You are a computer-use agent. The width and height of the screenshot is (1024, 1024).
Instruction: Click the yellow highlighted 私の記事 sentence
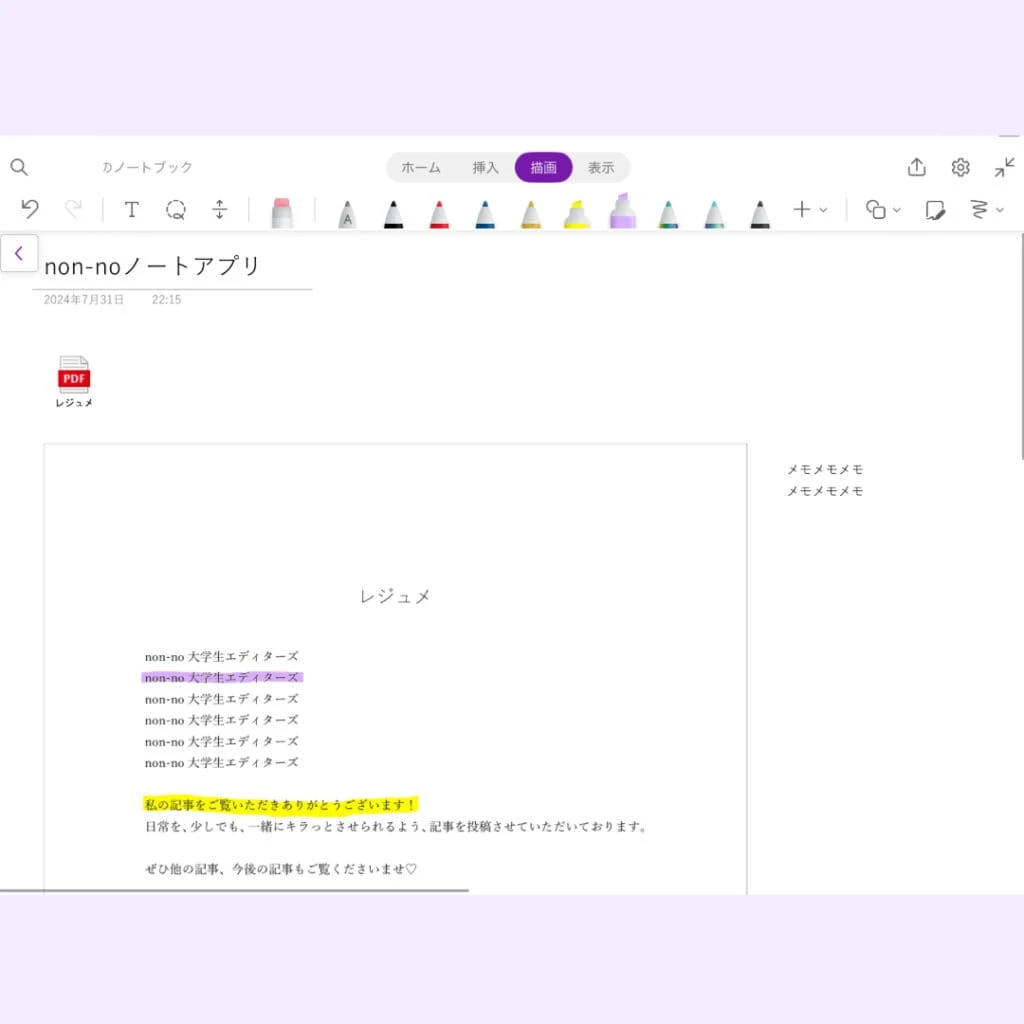[280, 805]
